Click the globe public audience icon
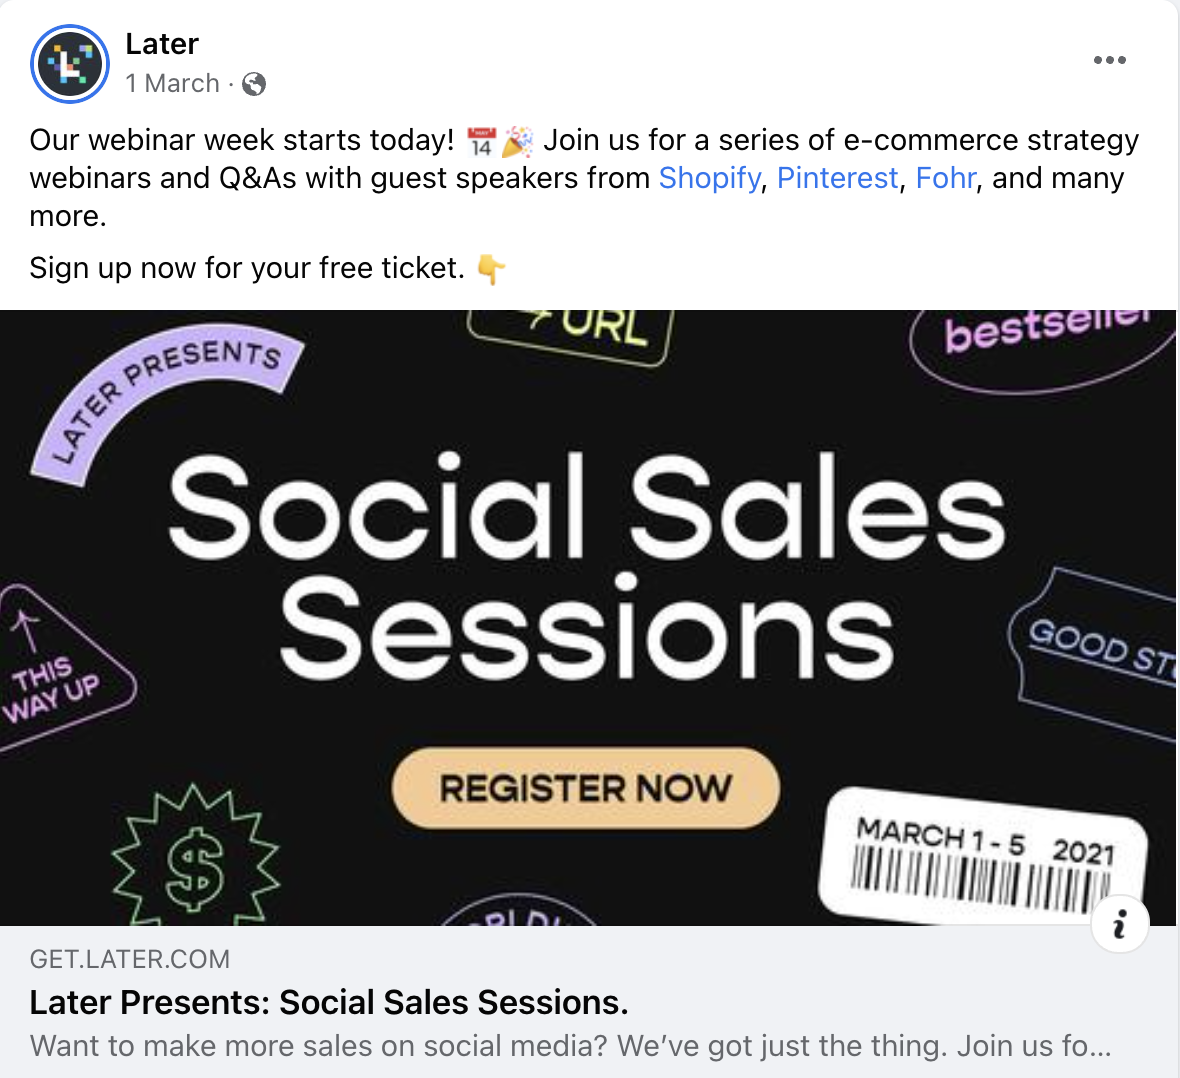Screen dimensions: 1180x1078 [254, 84]
